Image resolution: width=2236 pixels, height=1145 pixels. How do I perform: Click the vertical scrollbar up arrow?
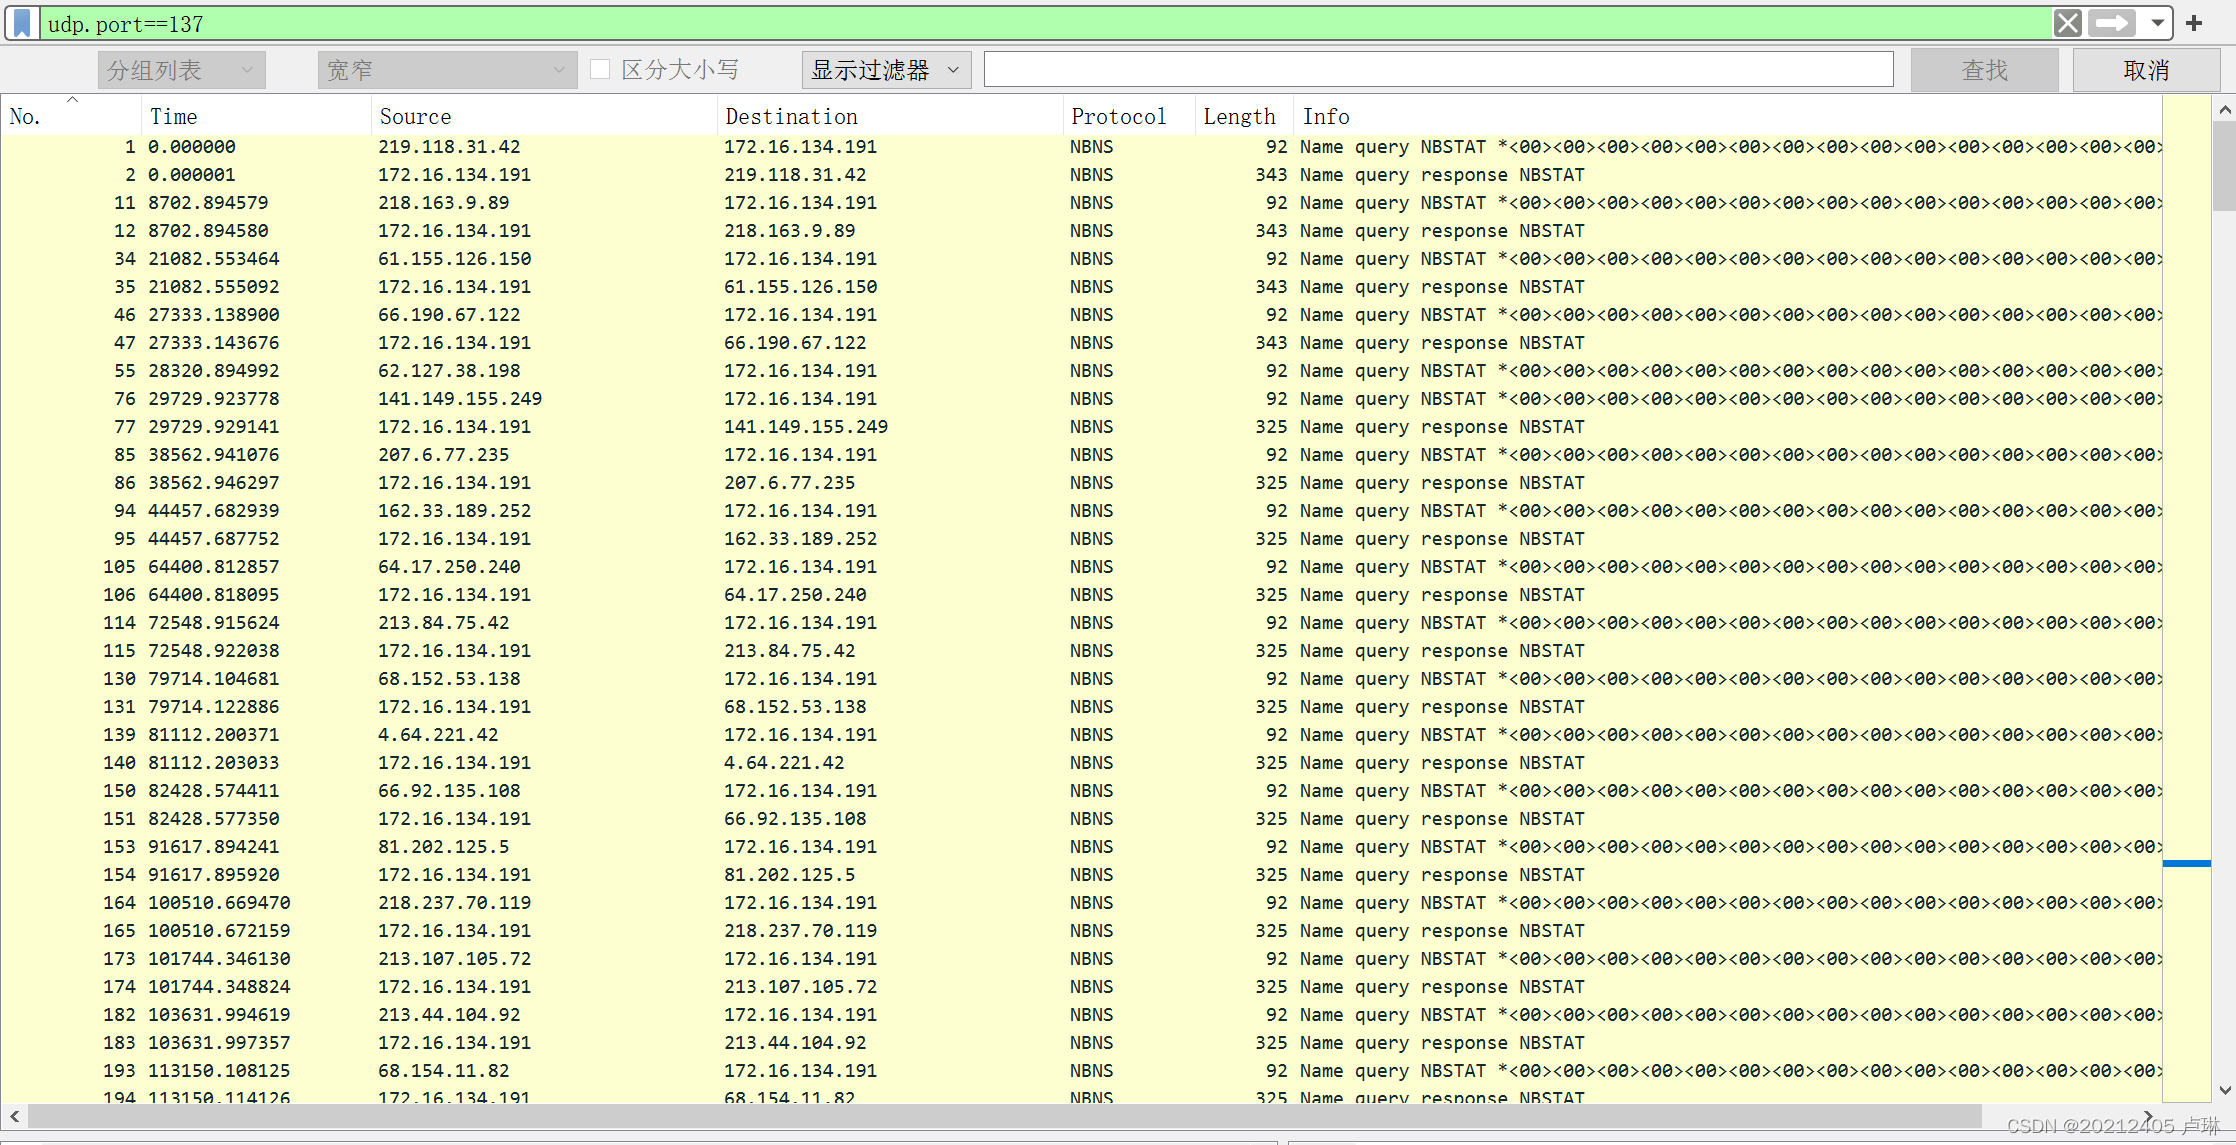tap(2224, 110)
